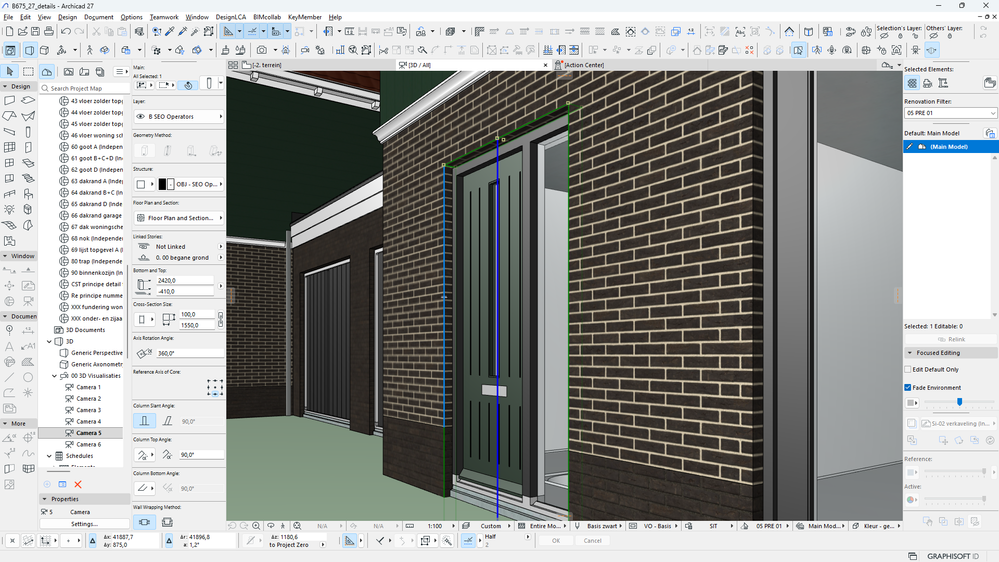
Task: Click the Save (floppy disk) icon
Action: (35, 31)
